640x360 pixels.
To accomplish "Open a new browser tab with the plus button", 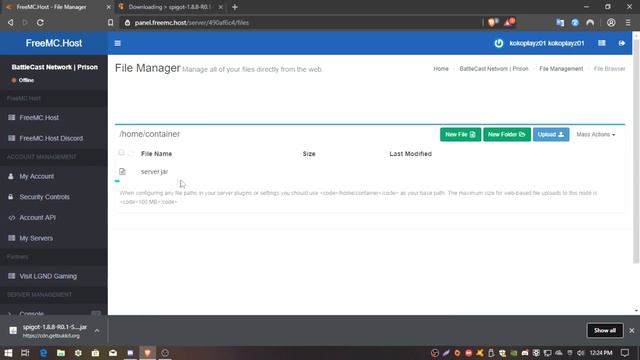I will pyautogui.click(x=235, y=7).
